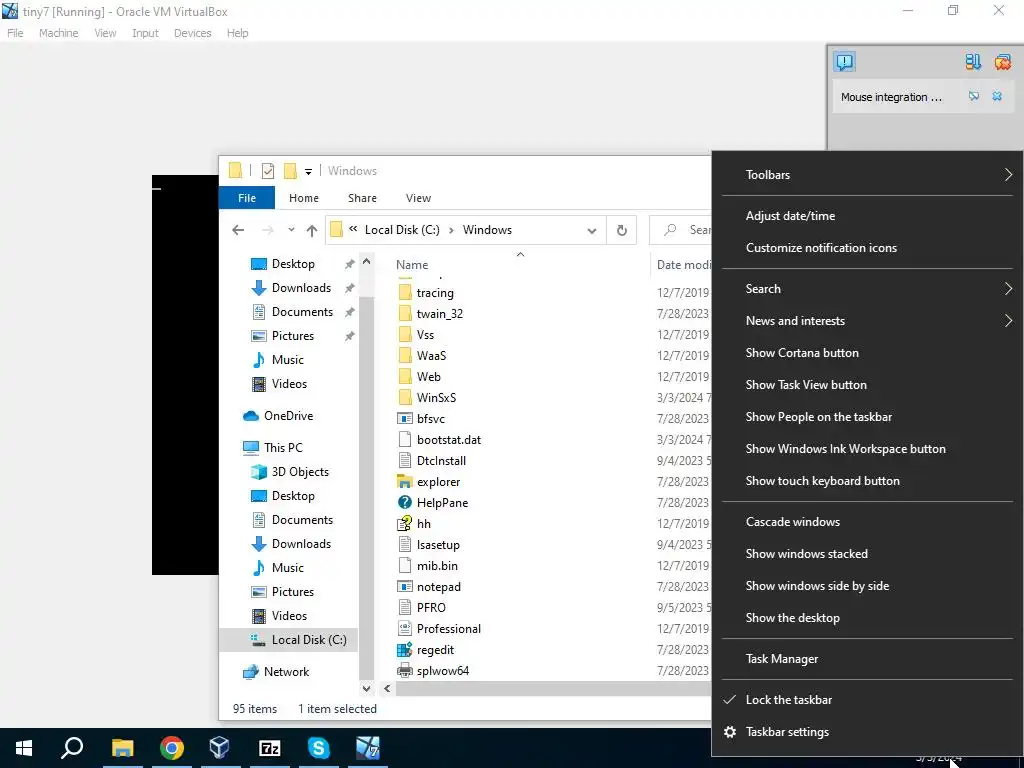Open the VirtualBox Input menu
The image size is (1024, 768).
pyautogui.click(x=145, y=33)
